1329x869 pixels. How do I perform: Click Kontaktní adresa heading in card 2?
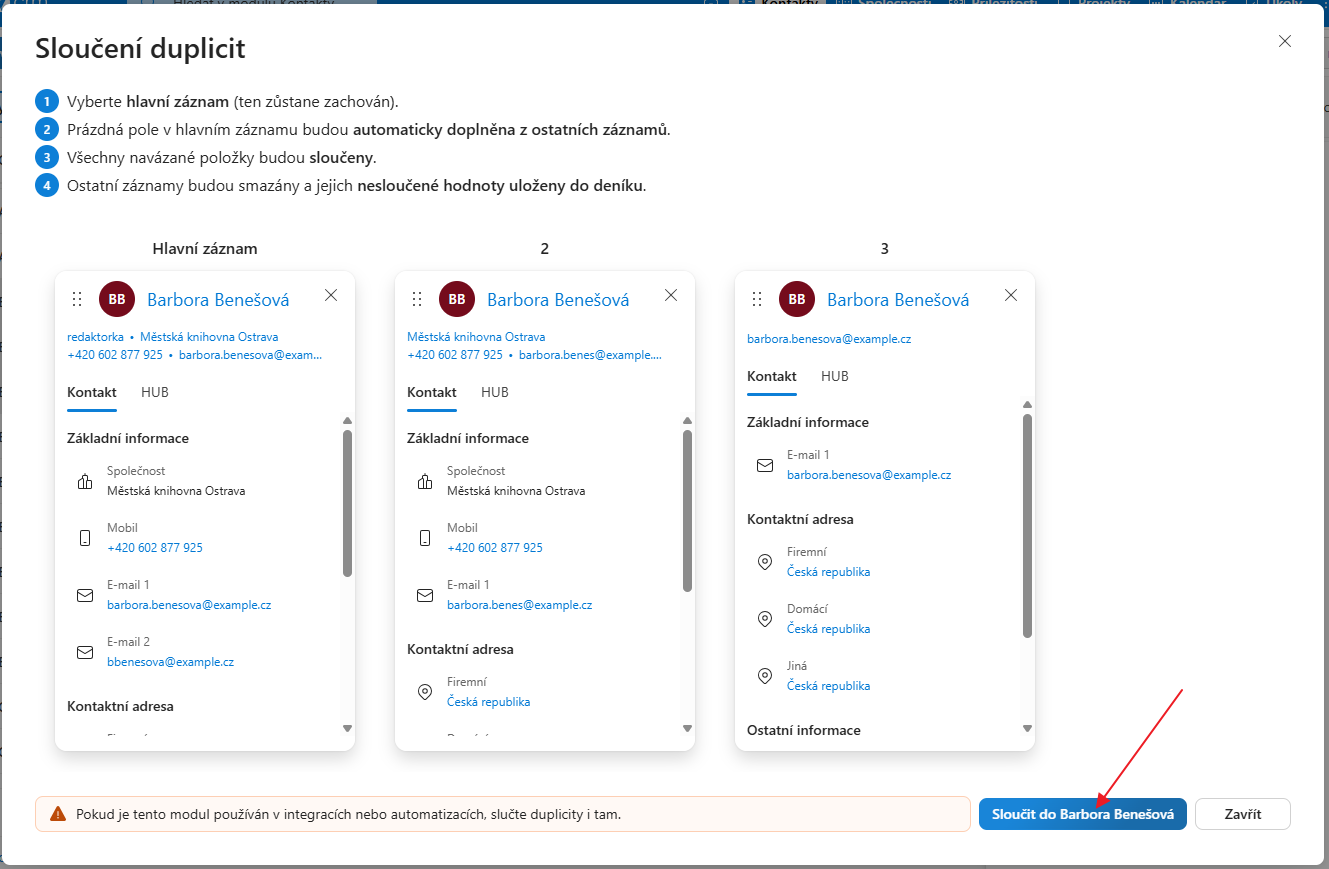coord(460,649)
